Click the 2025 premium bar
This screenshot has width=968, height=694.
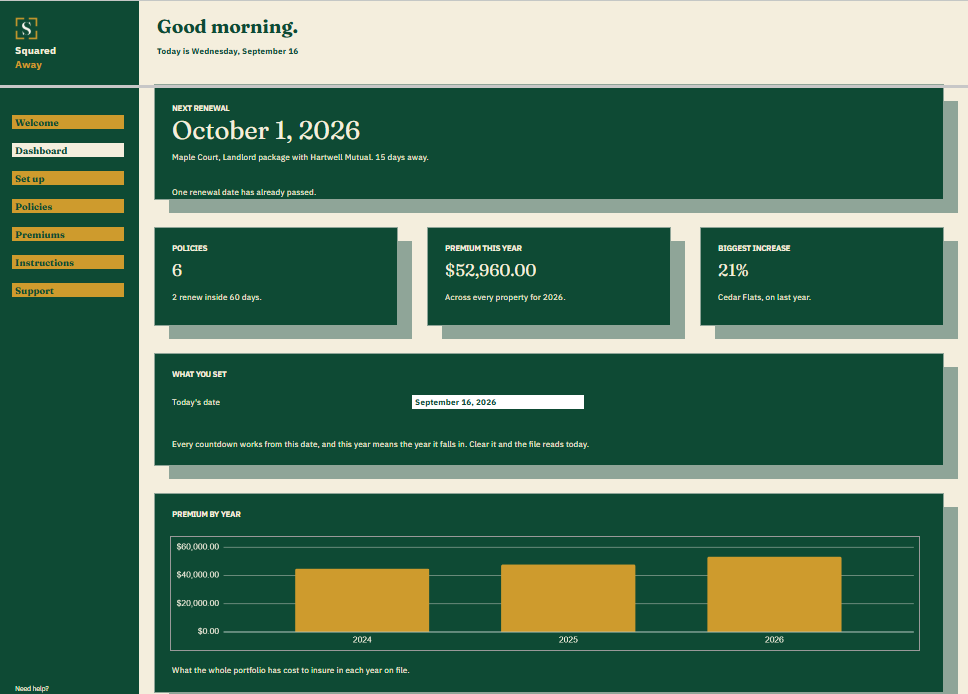click(x=568, y=598)
